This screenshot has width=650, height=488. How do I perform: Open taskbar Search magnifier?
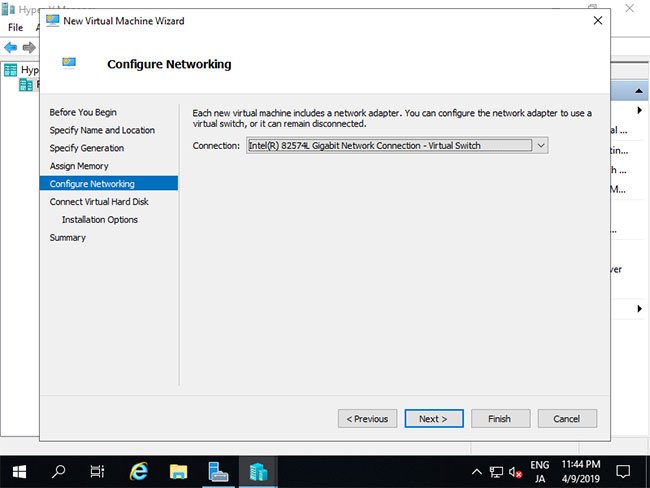58,472
